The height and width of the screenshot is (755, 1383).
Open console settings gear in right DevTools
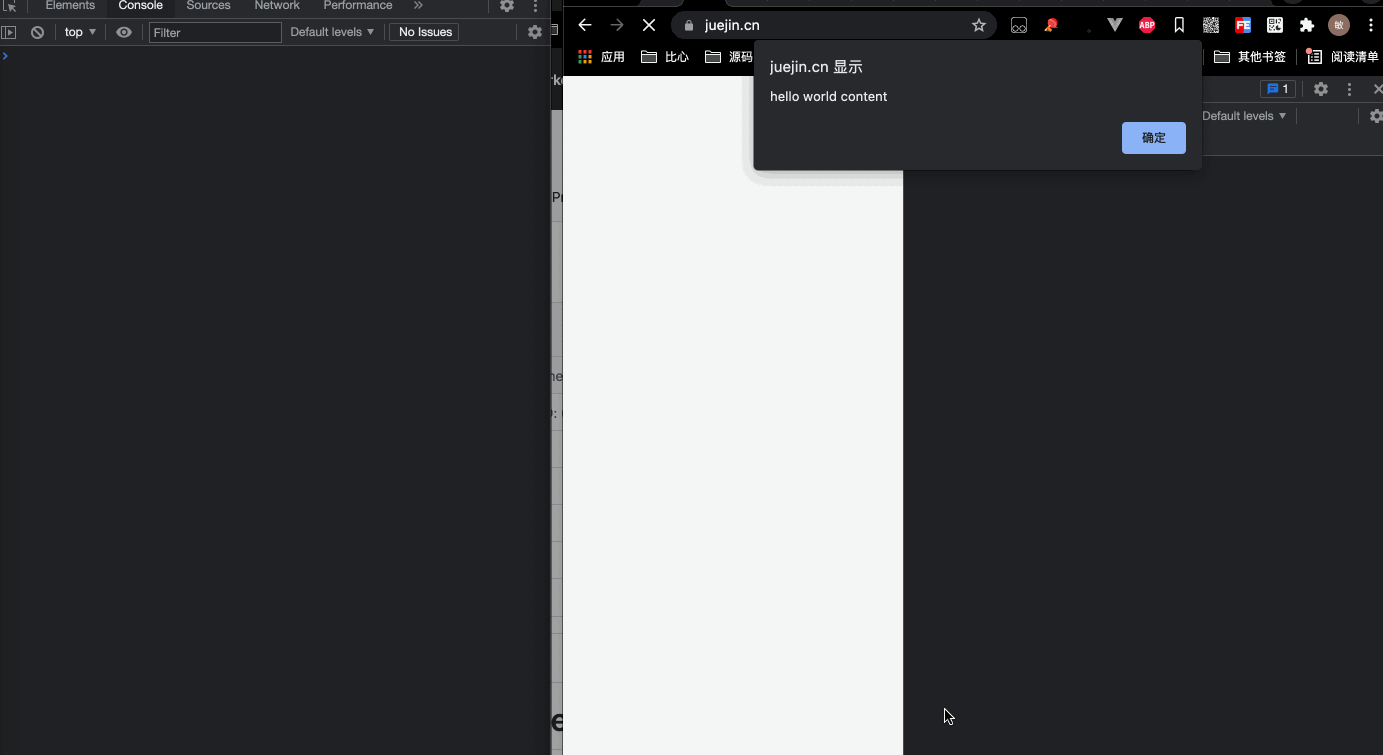(x=1376, y=116)
